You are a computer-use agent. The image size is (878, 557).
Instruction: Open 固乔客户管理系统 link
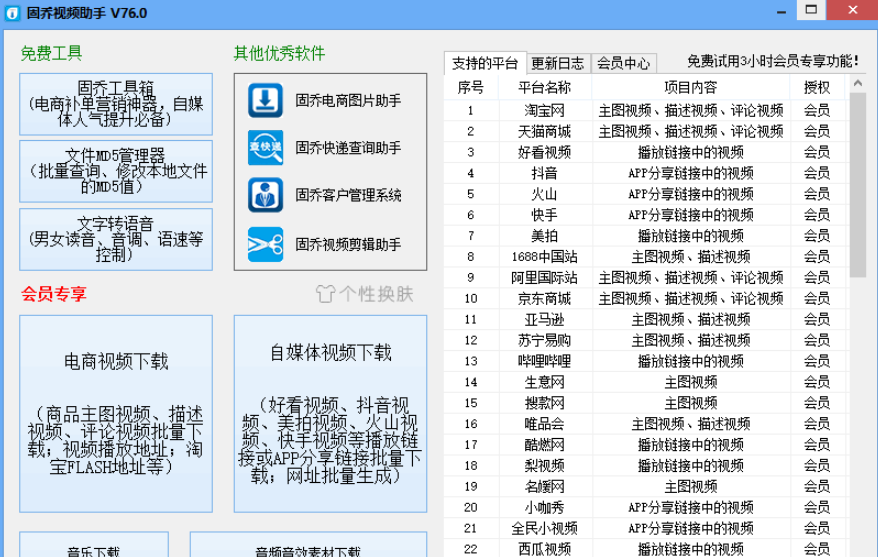click(348, 195)
